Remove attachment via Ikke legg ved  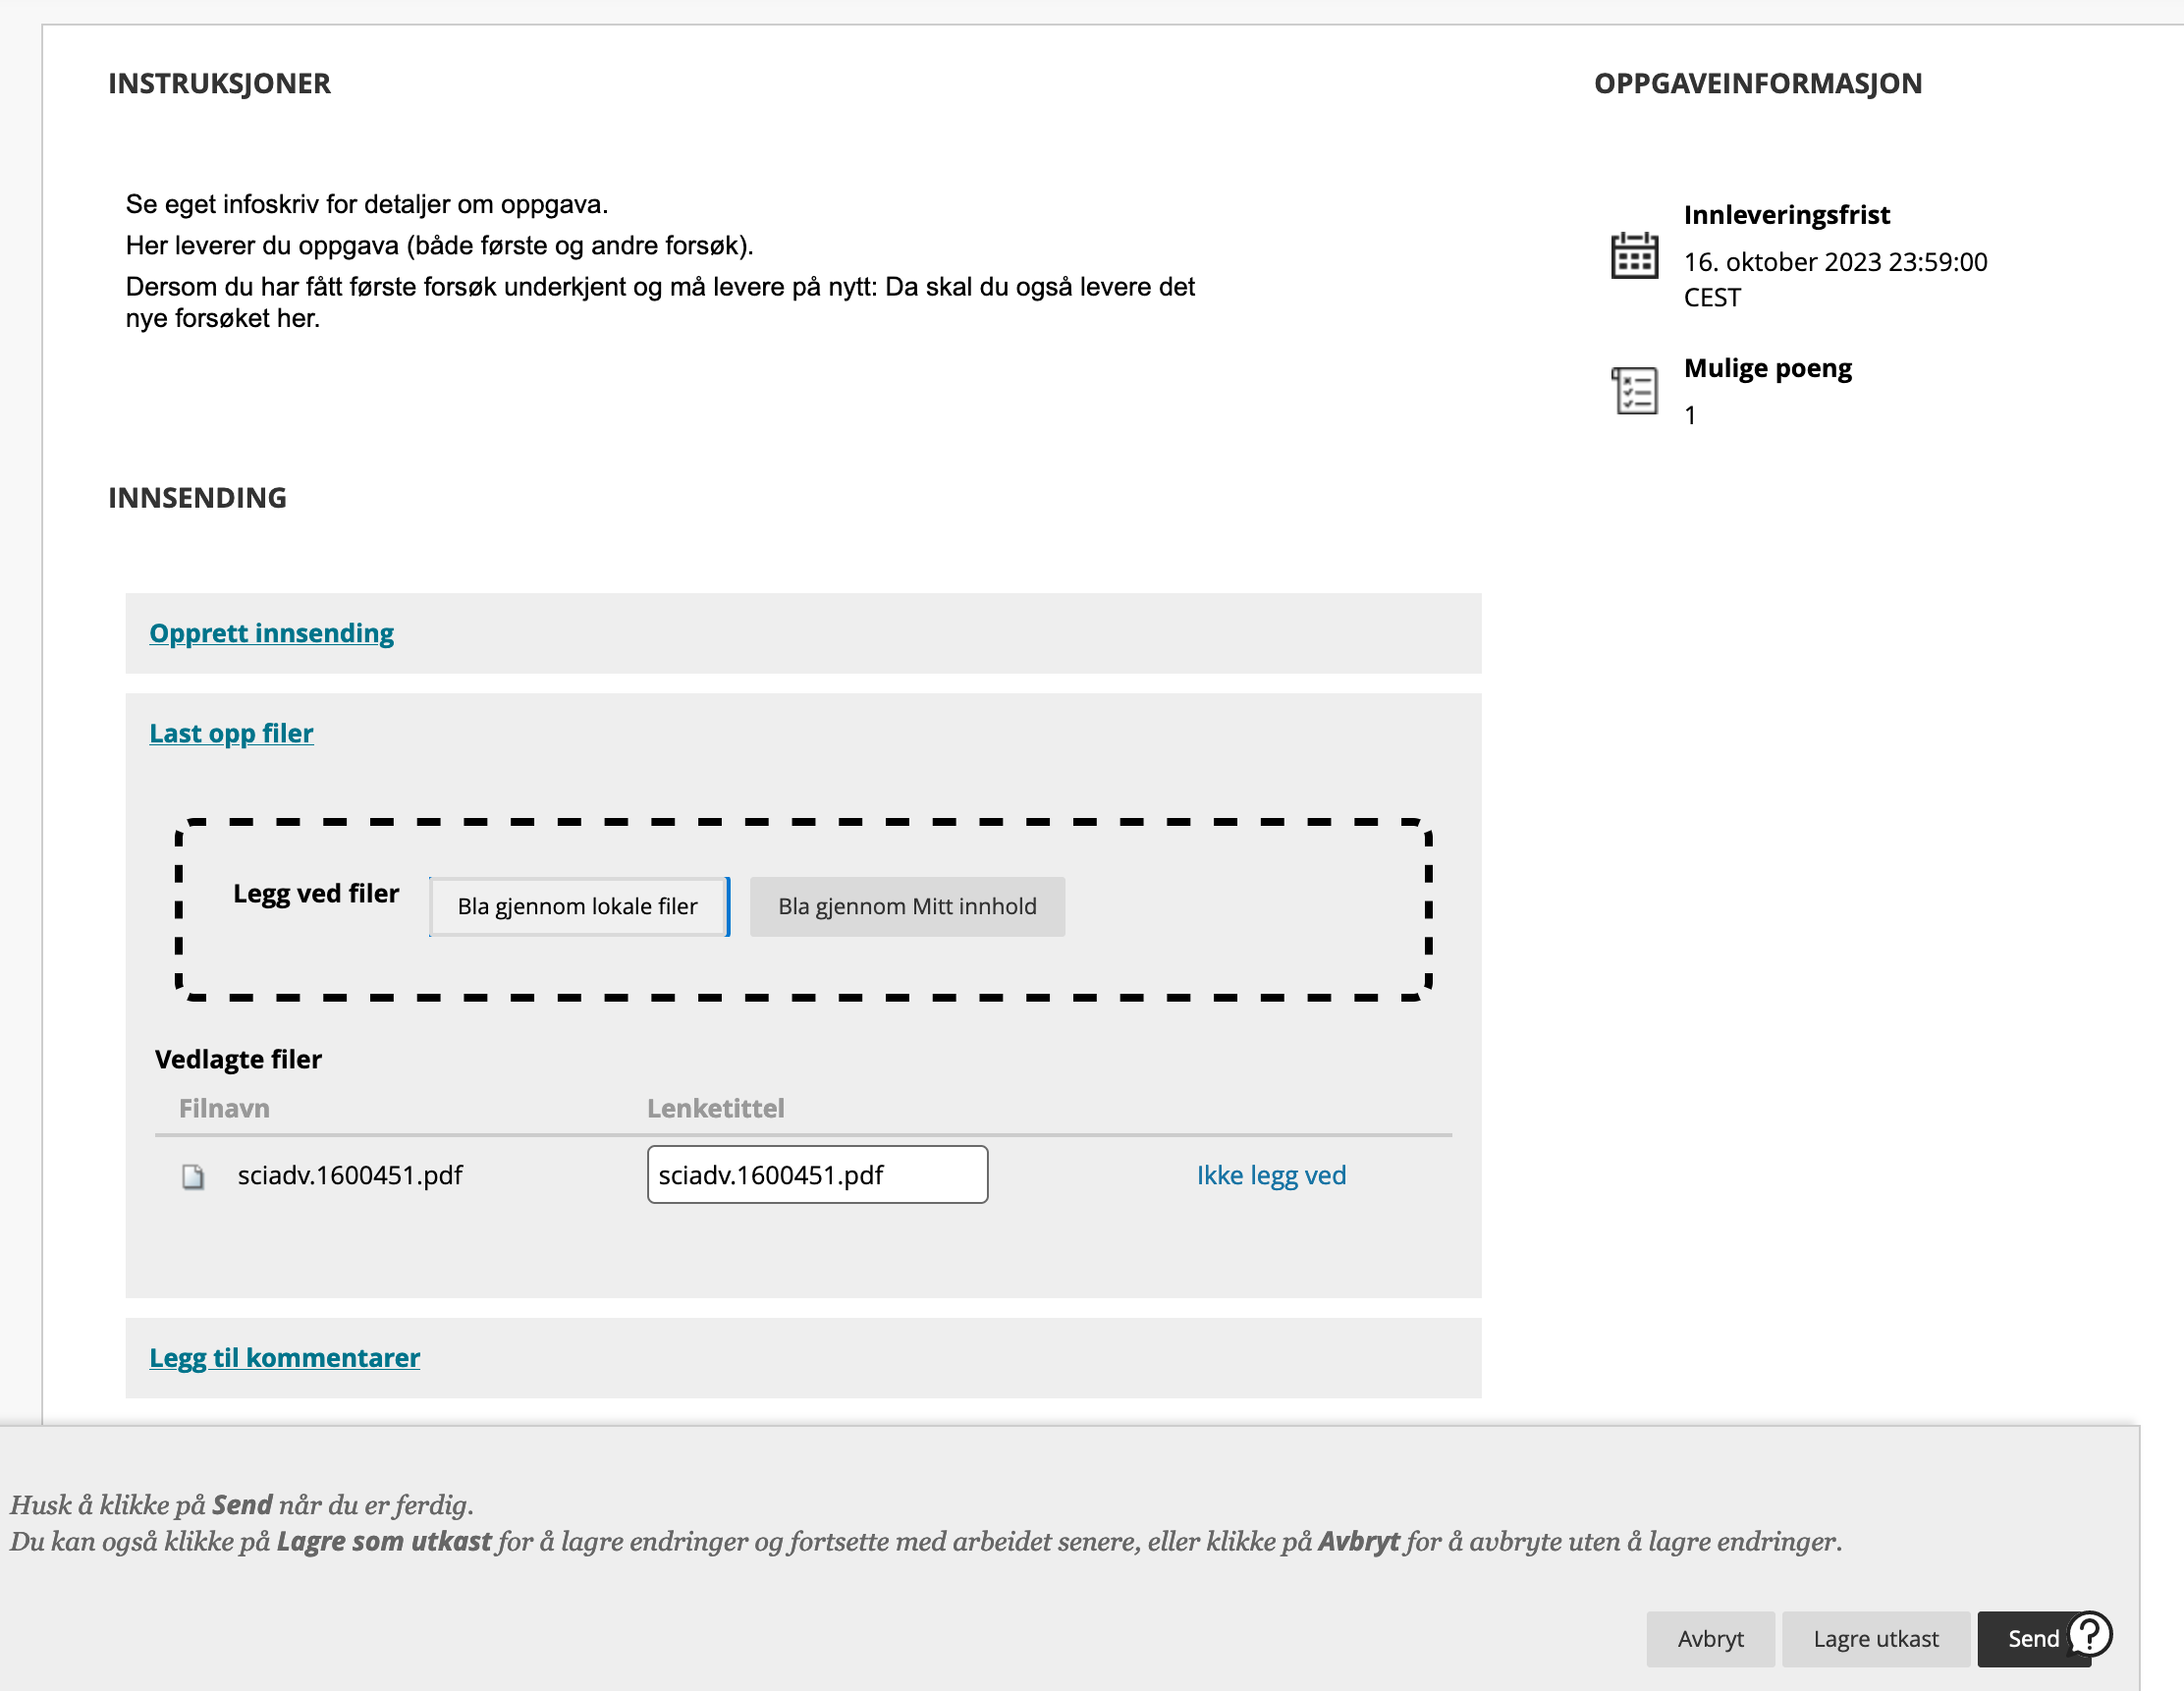1270,1175
